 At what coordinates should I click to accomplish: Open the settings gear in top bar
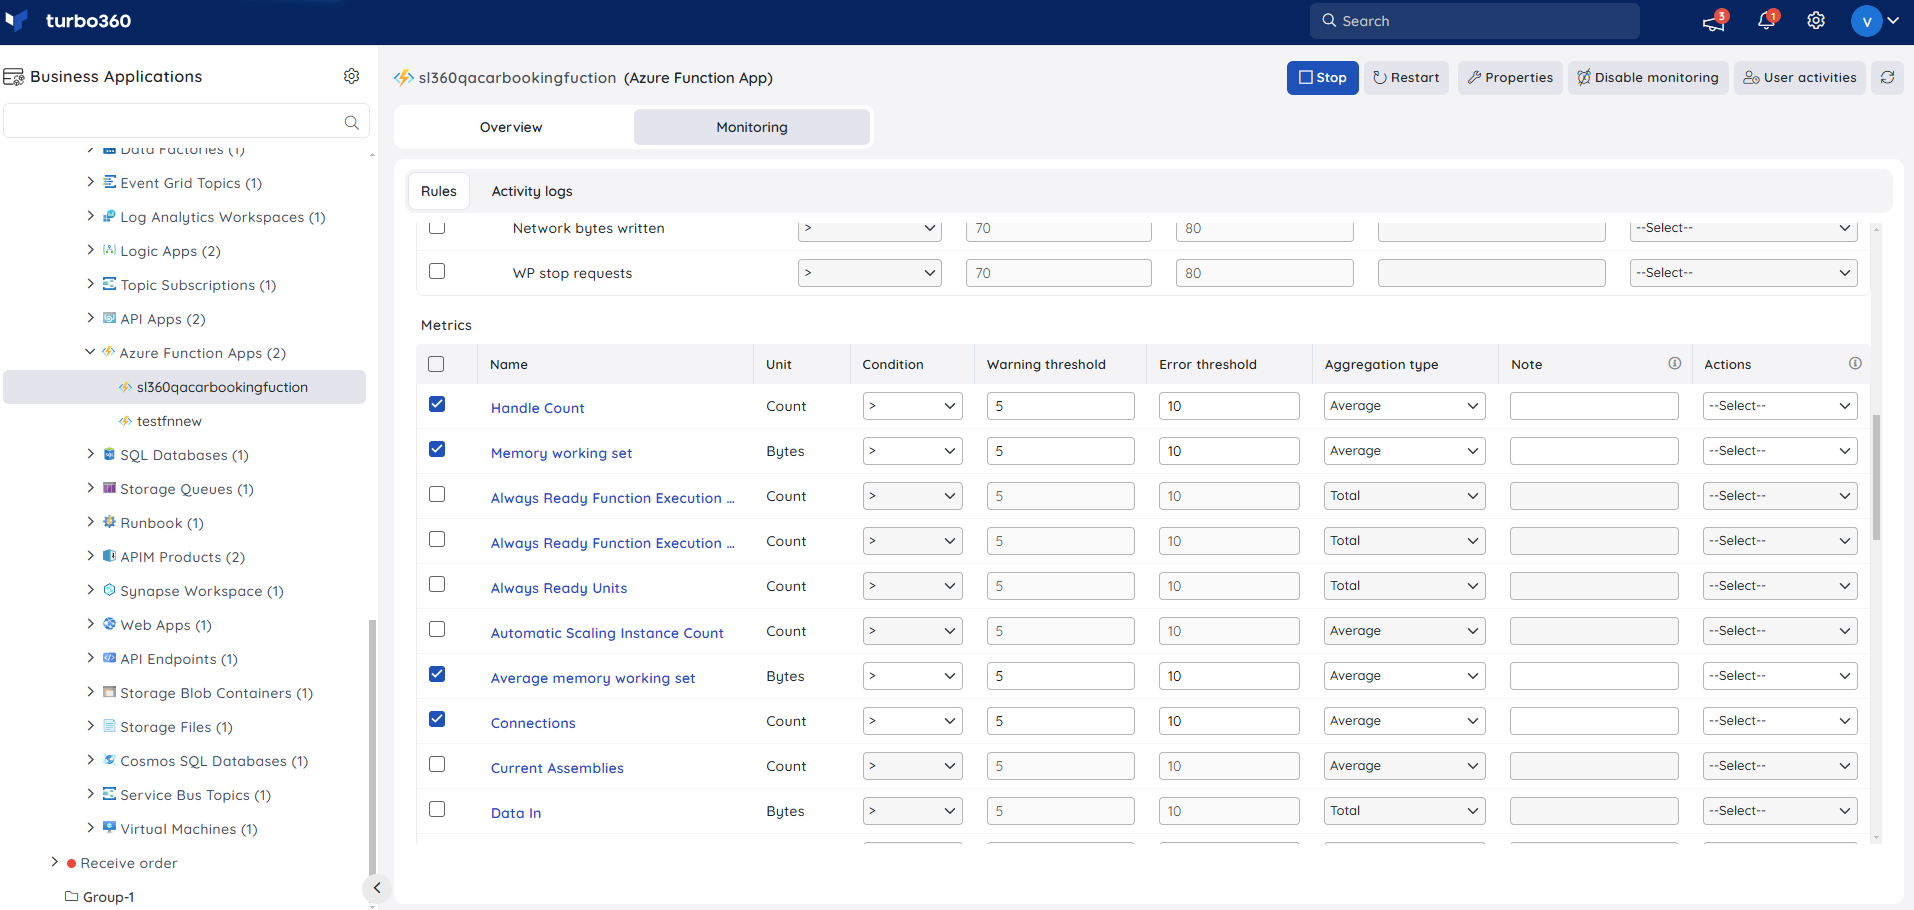coord(1816,21)
